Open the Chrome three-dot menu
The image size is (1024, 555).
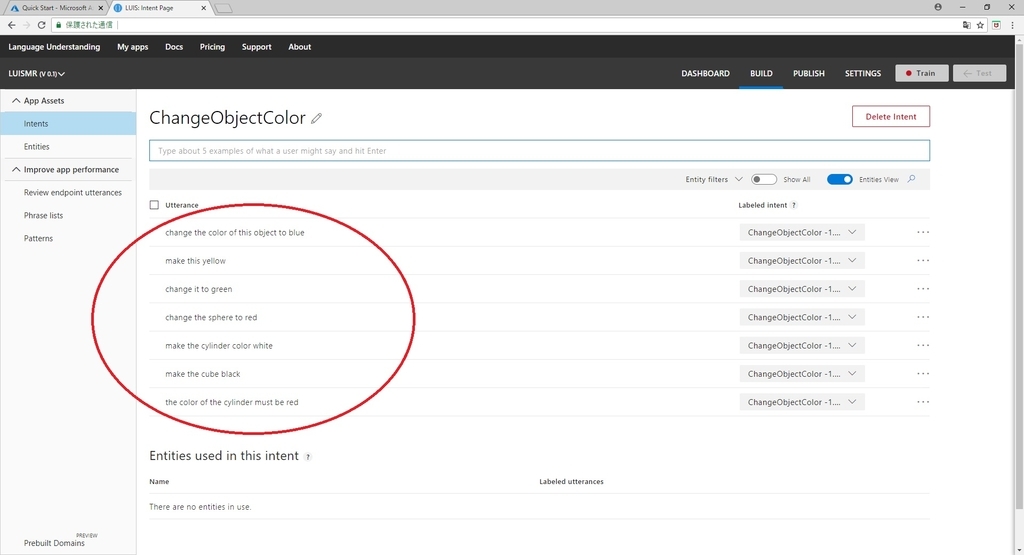click(1012, 25)
